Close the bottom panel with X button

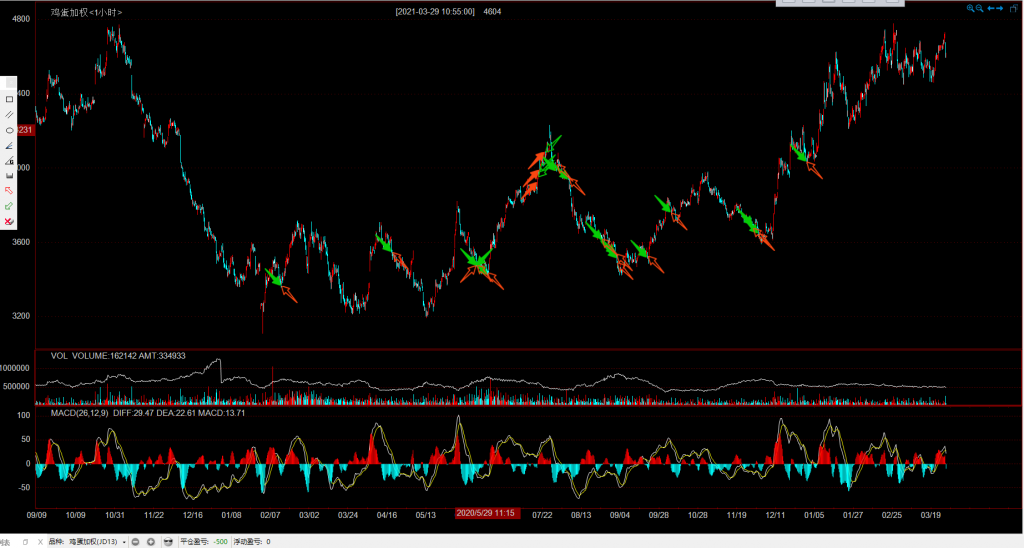(40, 541)
